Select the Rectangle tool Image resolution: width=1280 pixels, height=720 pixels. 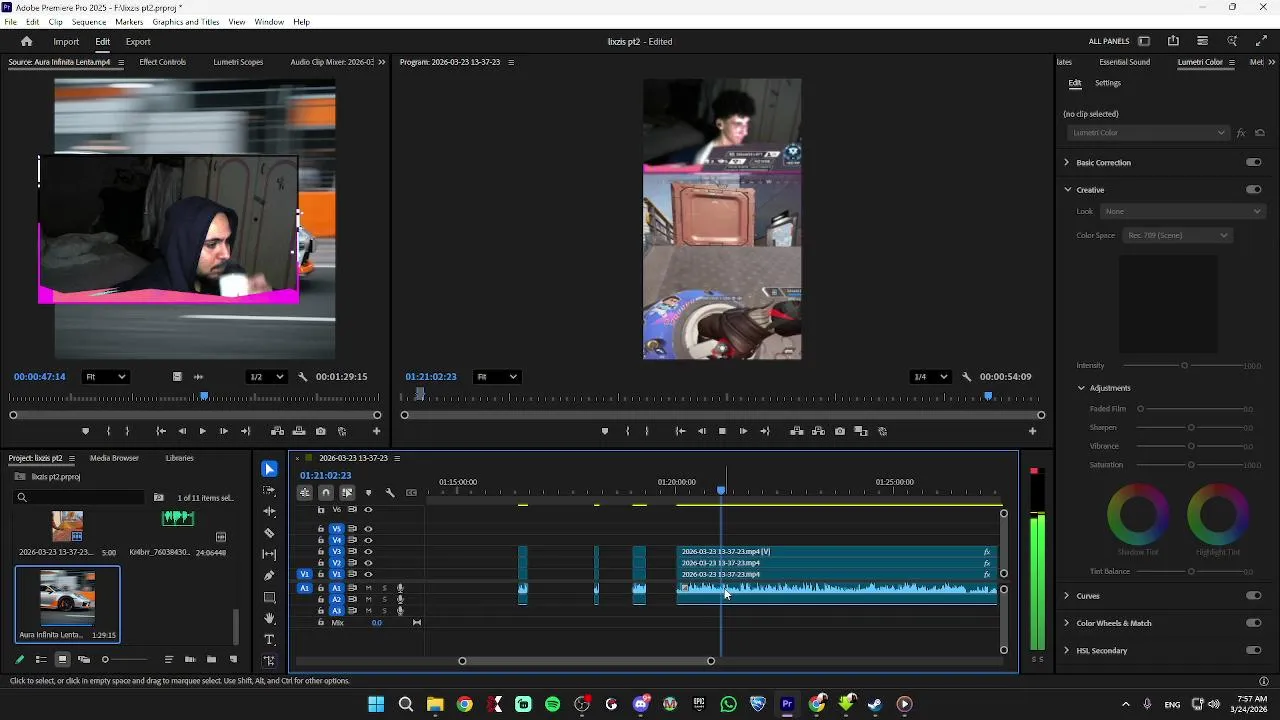pos(269,597)
